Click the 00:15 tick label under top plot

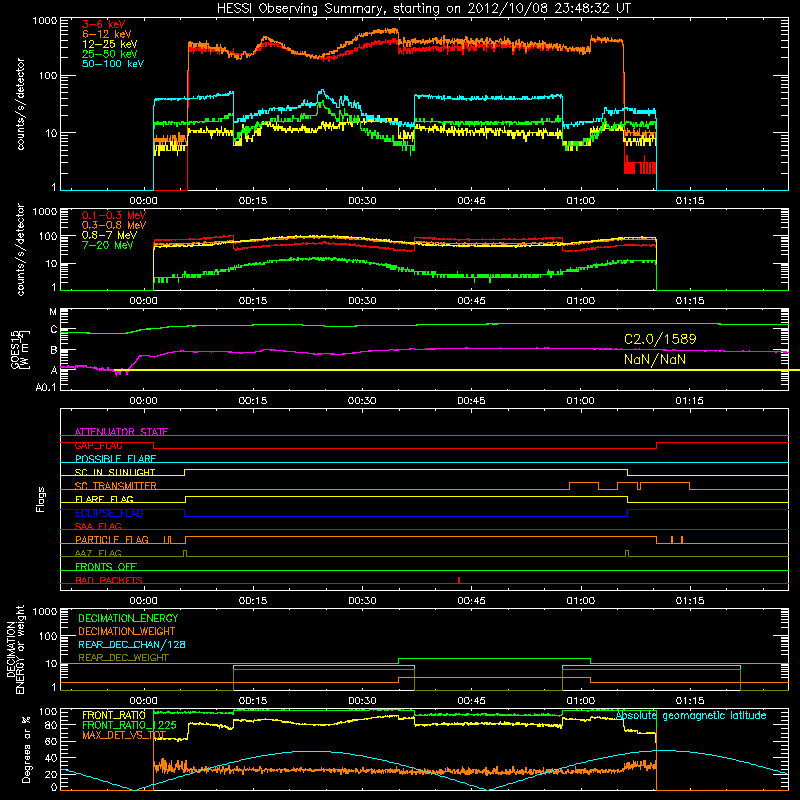[253, 201]
